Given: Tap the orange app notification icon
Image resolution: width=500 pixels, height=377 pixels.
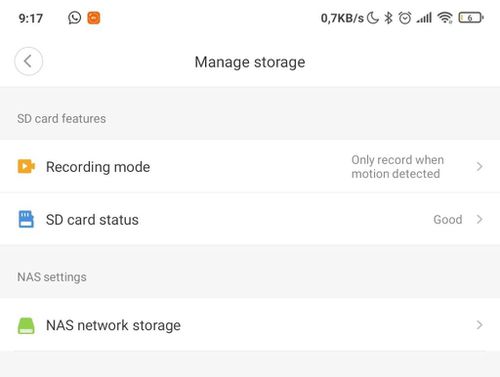Looking at the screenshot, I should coord(94,18).
